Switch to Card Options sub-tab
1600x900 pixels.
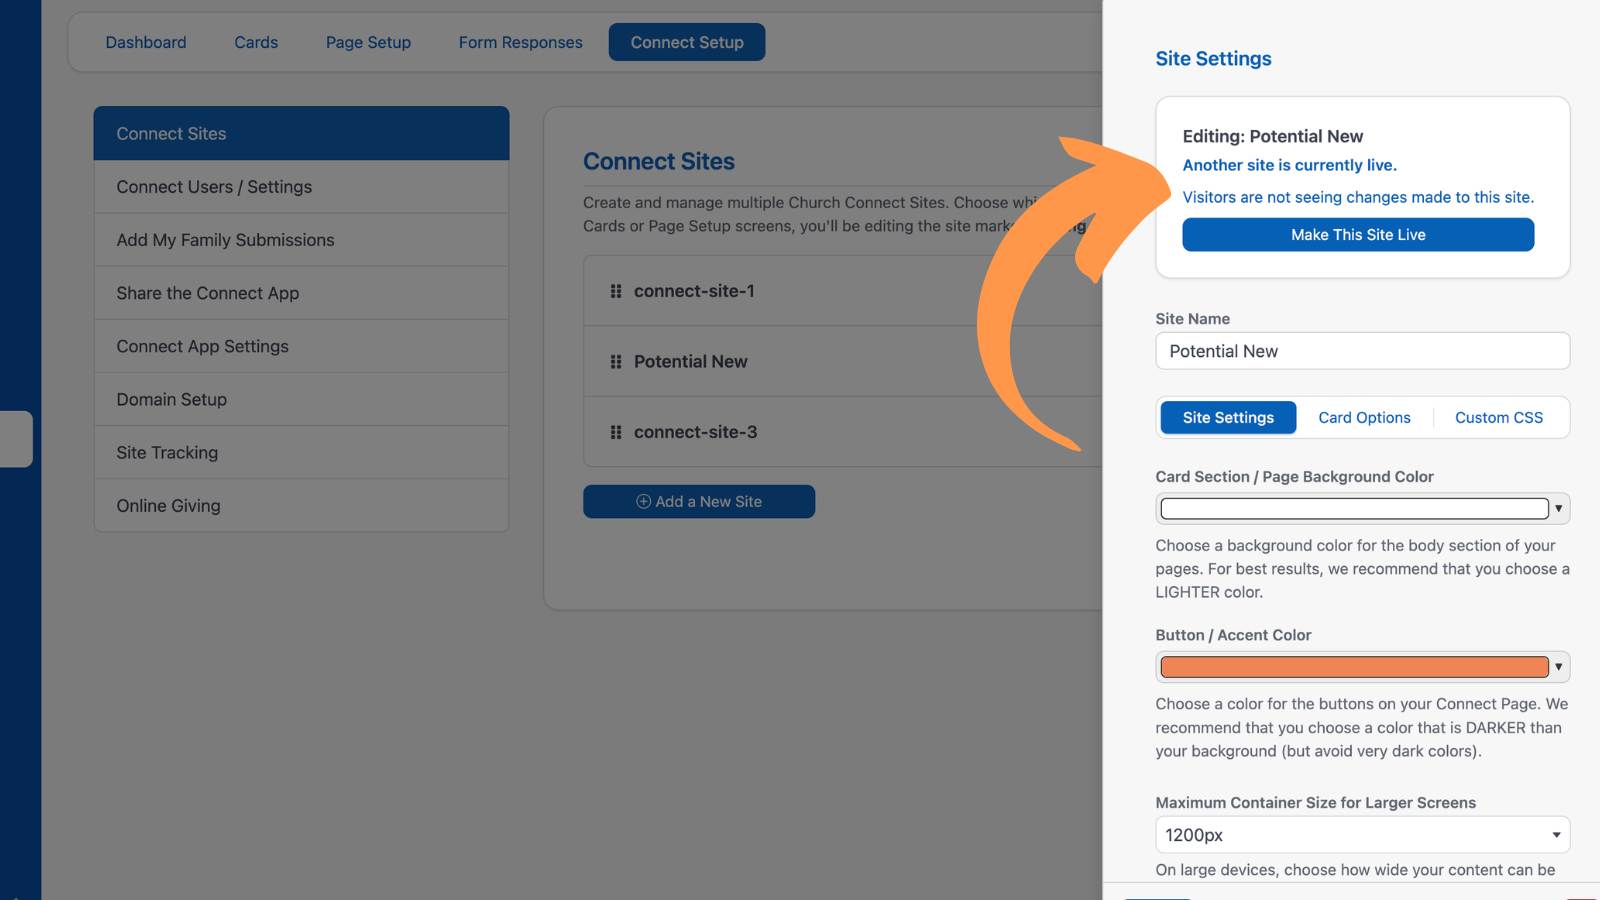(x=1364, y=418)
